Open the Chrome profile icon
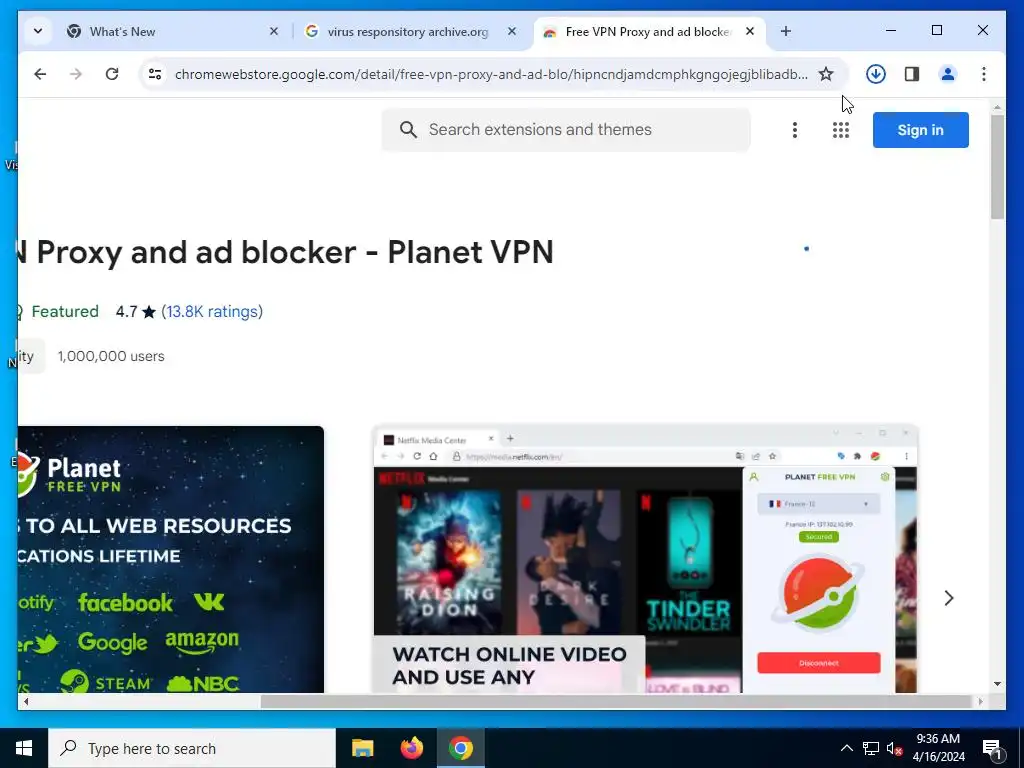This screenshot has height=768, width=1024. click(x=948, y=74)
